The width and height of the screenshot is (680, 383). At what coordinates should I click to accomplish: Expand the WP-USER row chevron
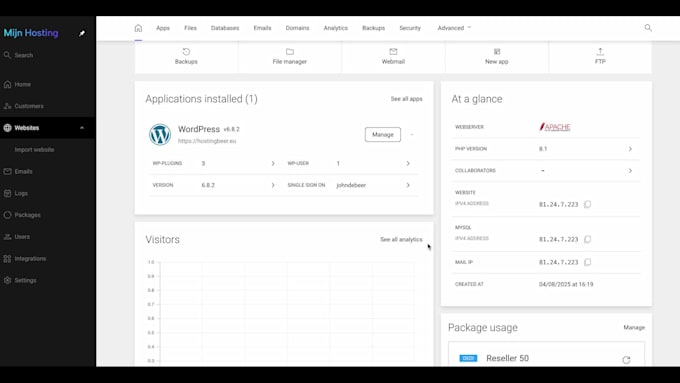tap(408, 164)
